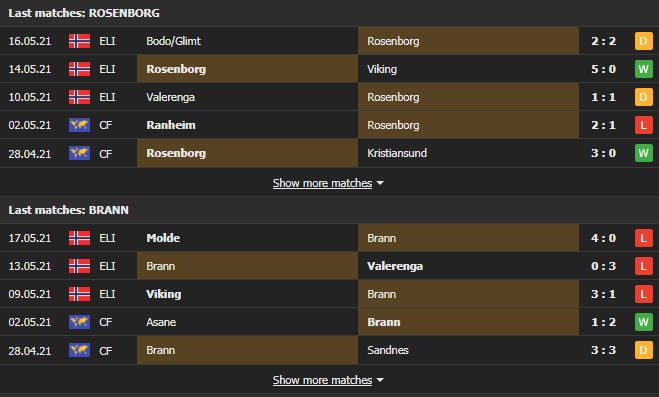Click Norway flag icon for Bodo/Glimt match
Viewport: 659px width, 397px height.
pyautogui.click(x=79, y=41)
